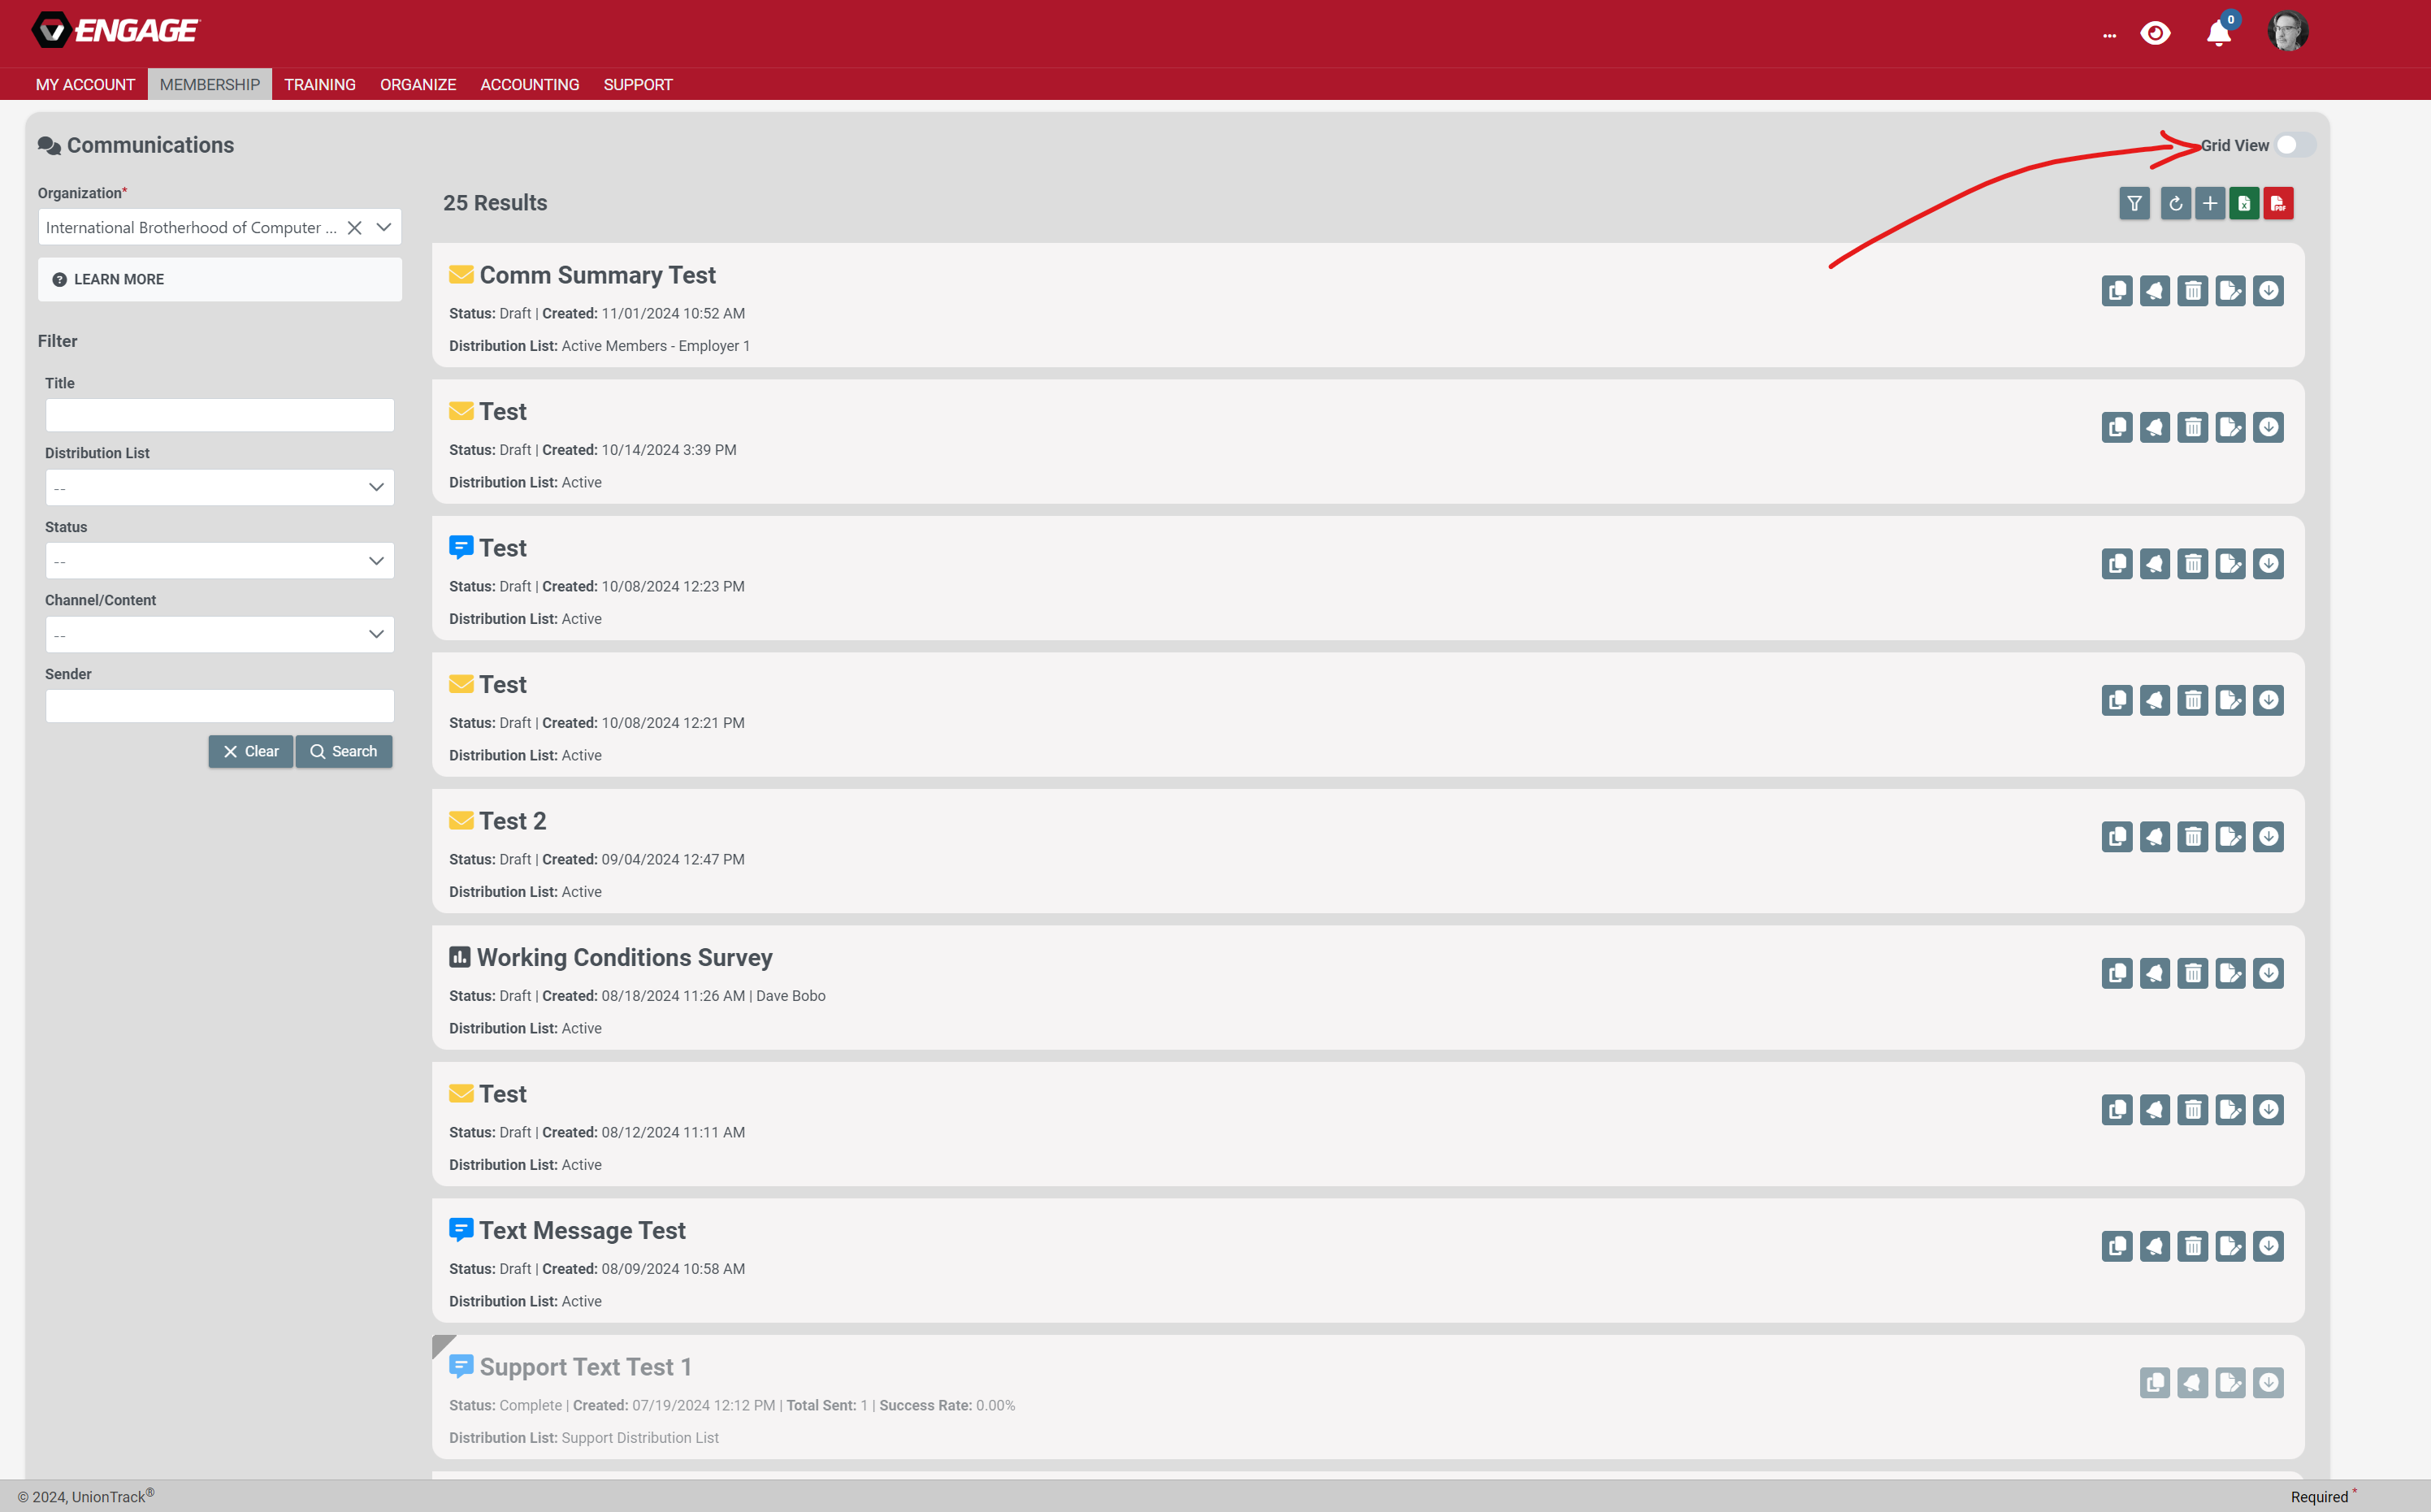Screen dimensions: 2431x1512
Task: Add a new communication with plus icon
Action: tap(2210, 204)
